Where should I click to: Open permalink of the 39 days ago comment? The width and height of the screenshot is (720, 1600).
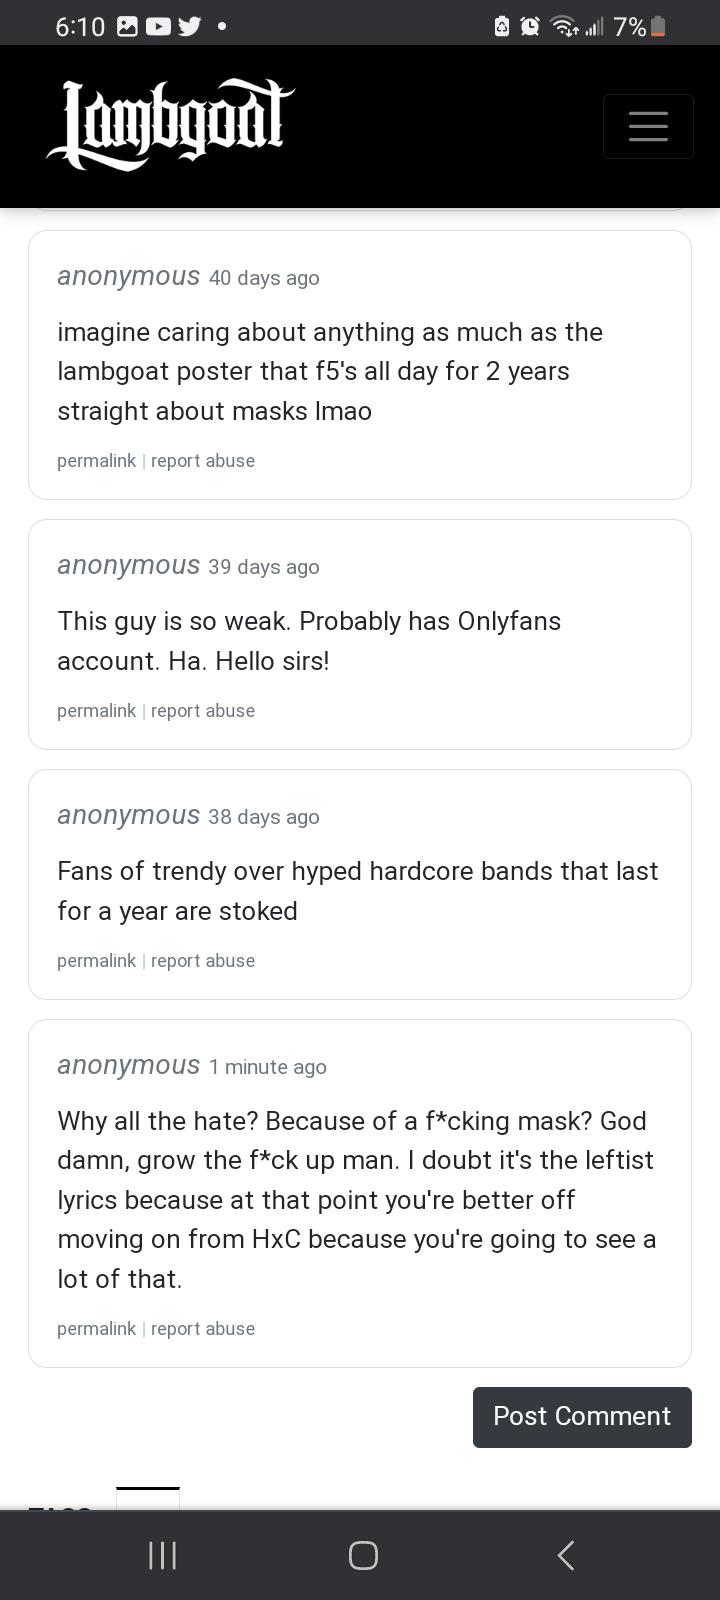click(x=96, y=711)
